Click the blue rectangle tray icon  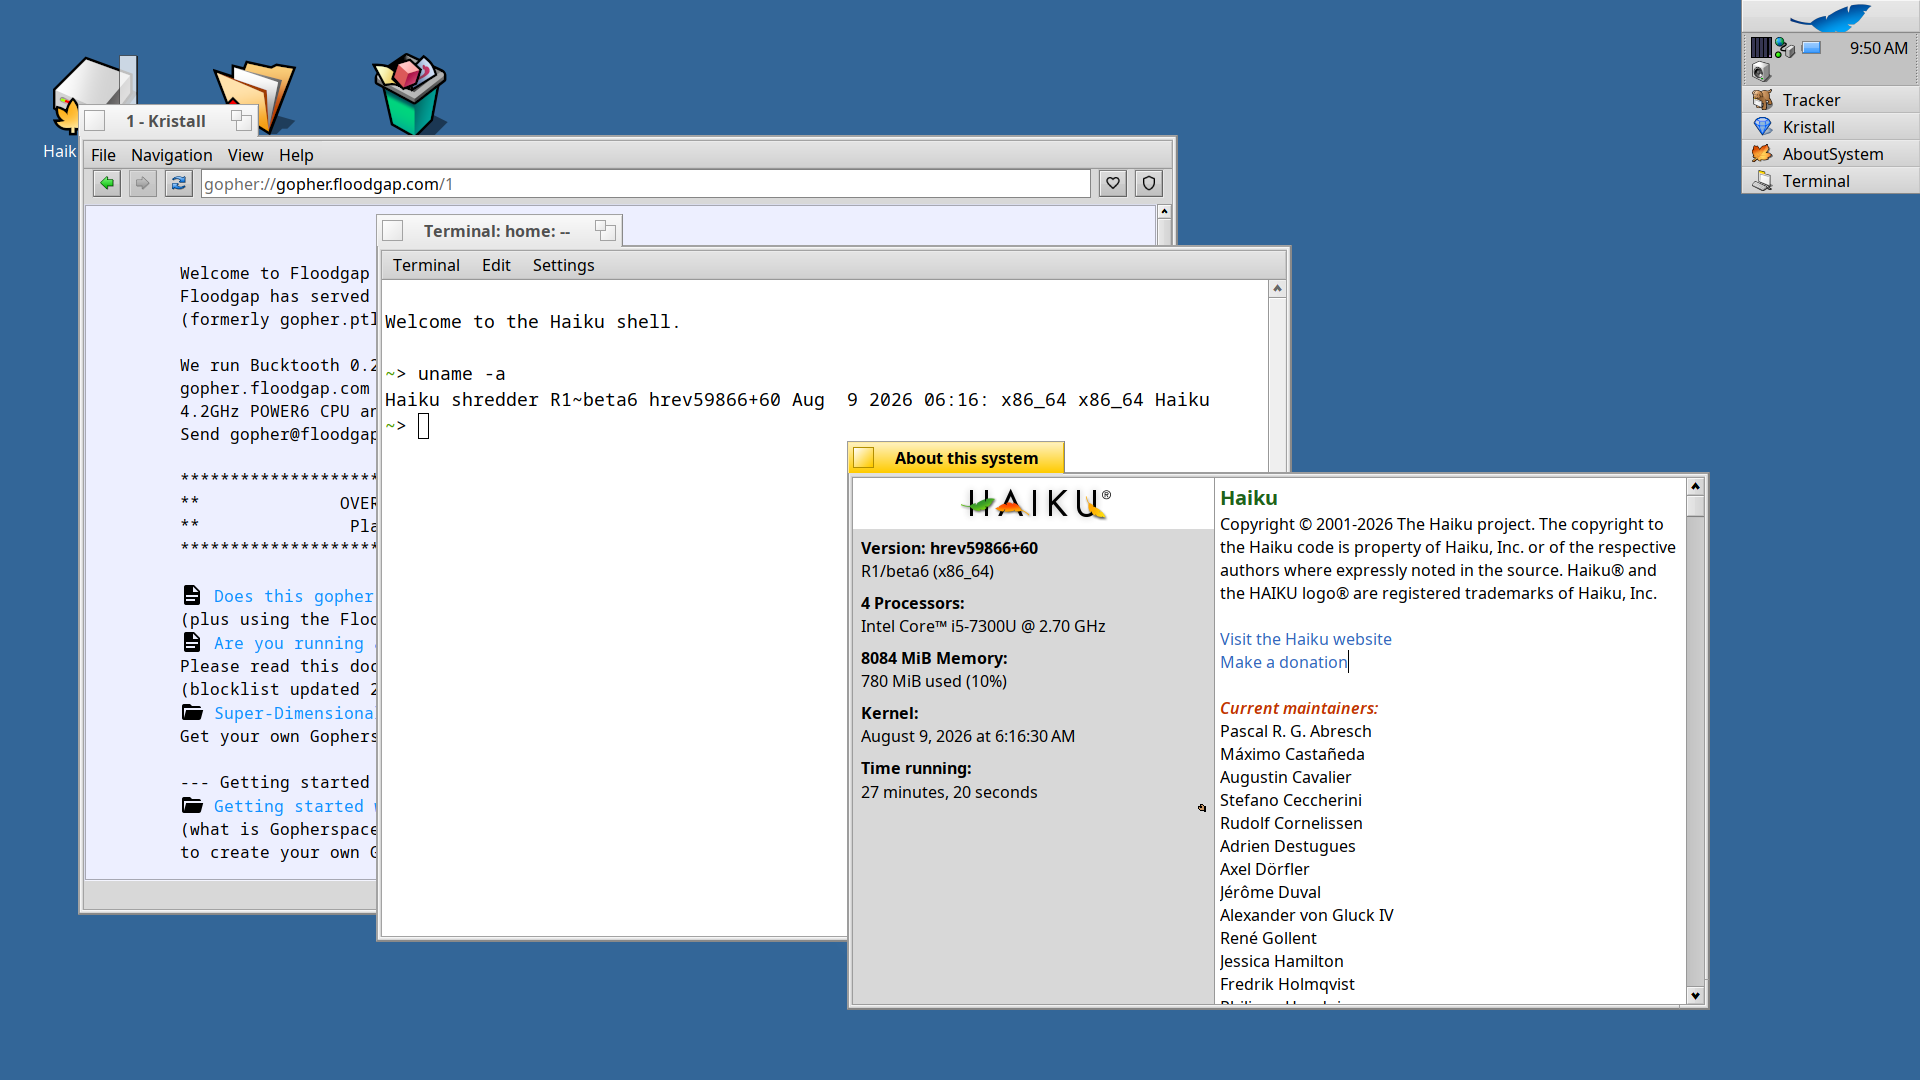(1811, 47)
